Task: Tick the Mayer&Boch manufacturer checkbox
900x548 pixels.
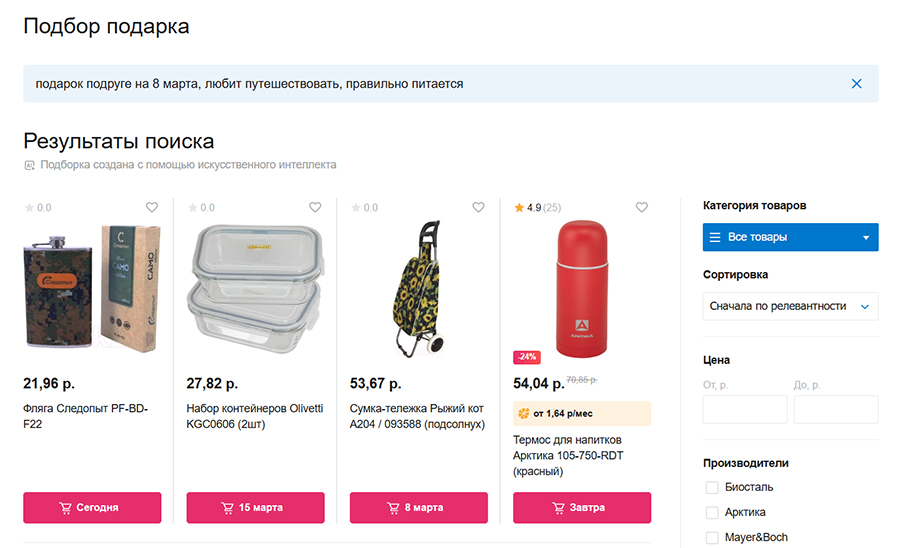Action: (x=712, y=538)
